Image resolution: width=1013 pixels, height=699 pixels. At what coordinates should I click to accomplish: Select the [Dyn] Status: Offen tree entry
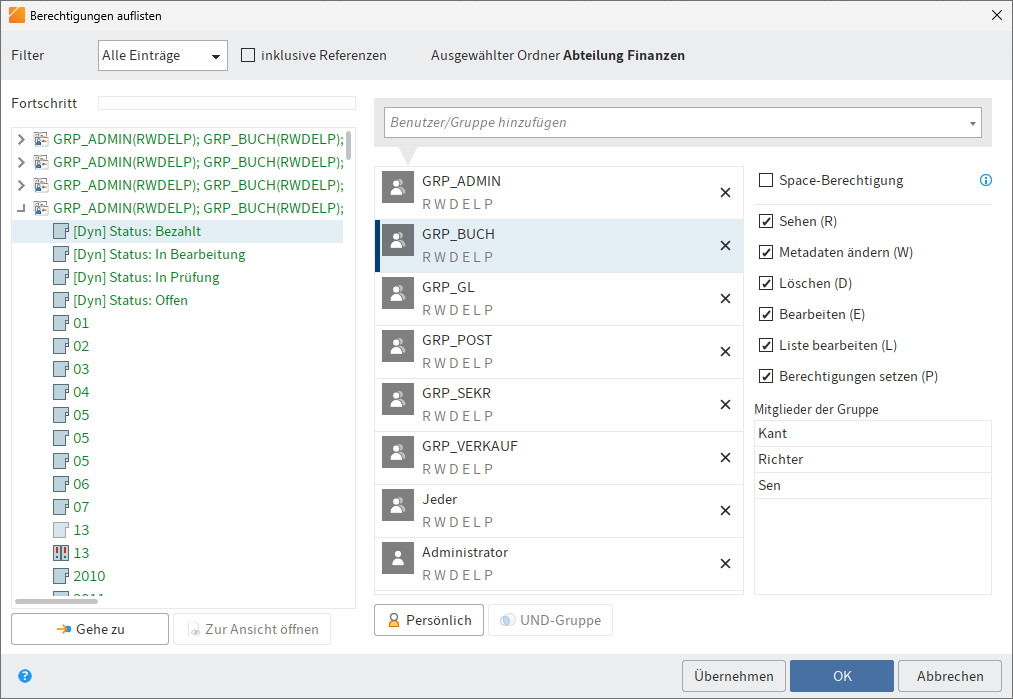point(130,300)
